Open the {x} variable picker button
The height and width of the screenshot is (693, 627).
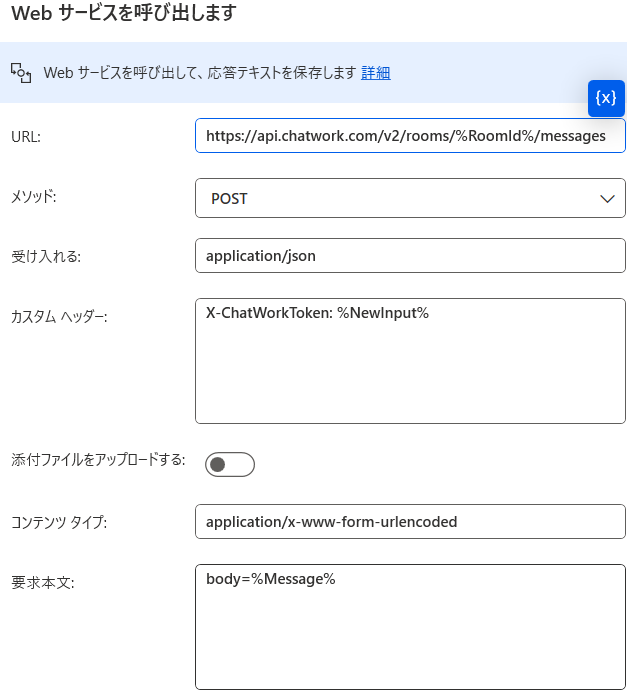coord(606,98)
